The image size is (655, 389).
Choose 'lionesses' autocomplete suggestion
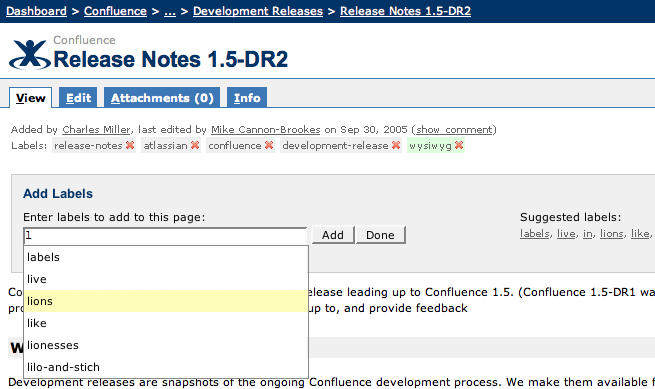click(166, 345)
